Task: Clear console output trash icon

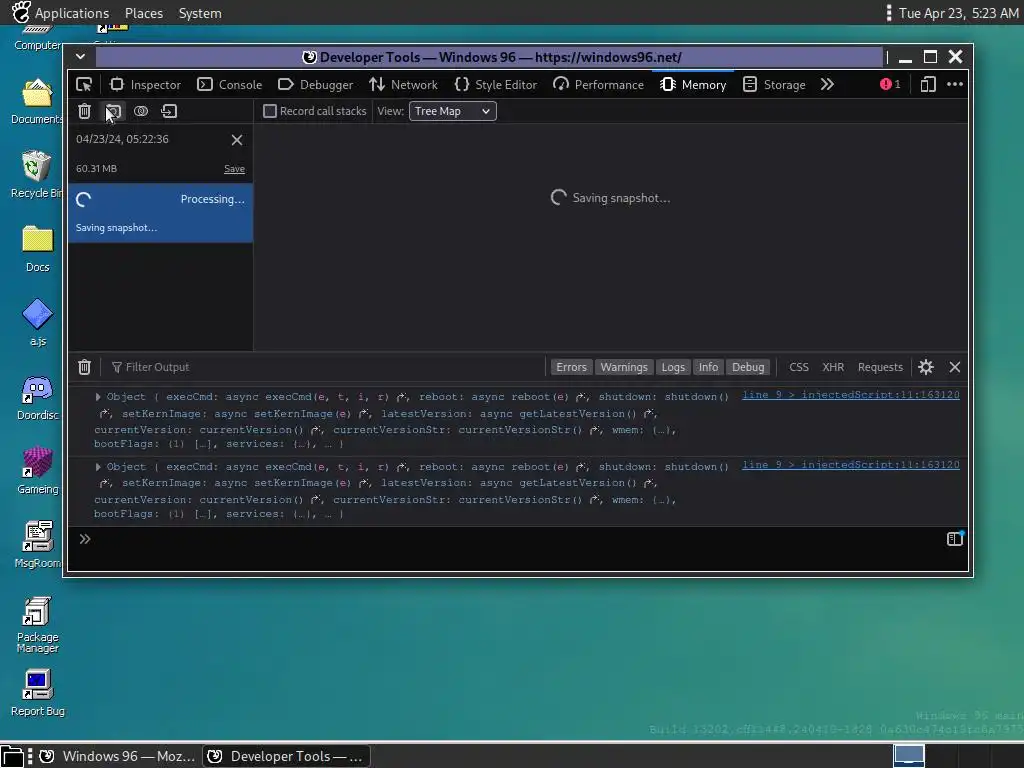Action: [84, 367]
